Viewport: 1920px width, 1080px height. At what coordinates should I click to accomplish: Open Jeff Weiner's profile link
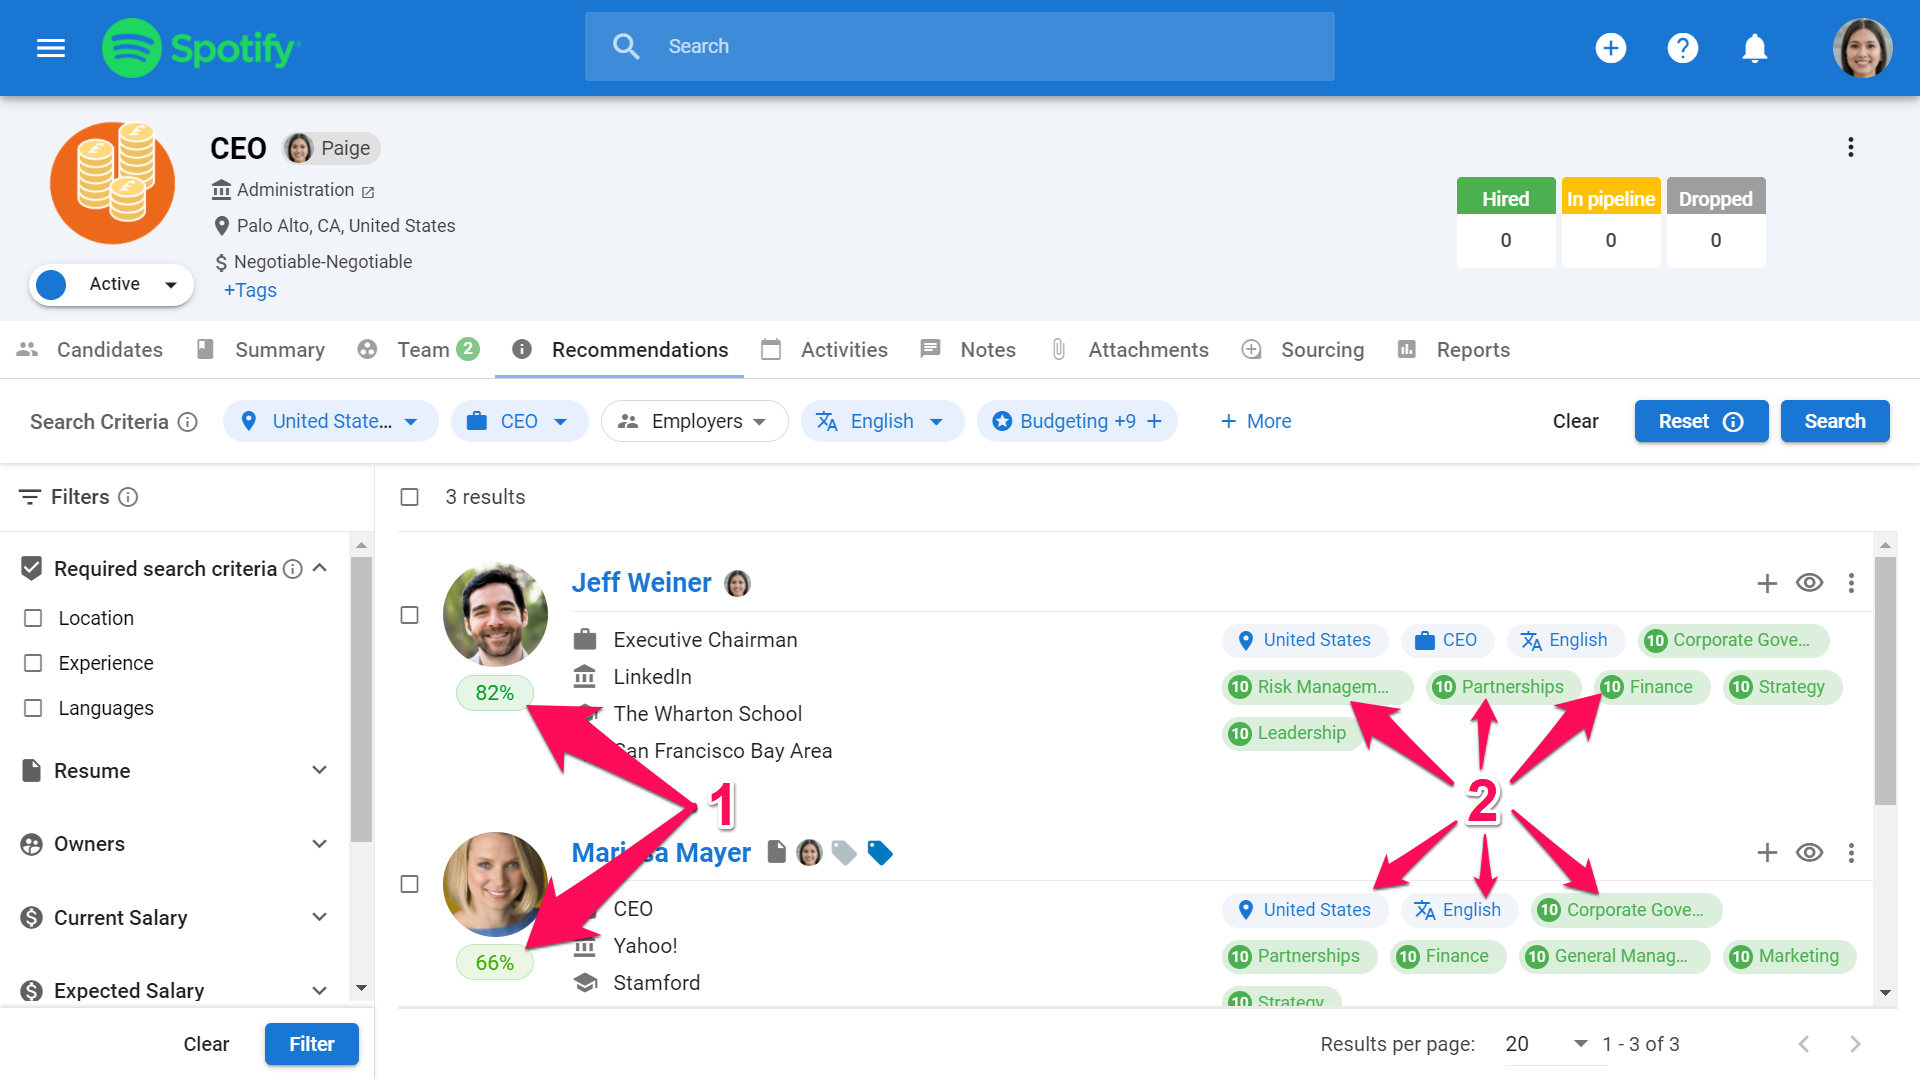641,583
